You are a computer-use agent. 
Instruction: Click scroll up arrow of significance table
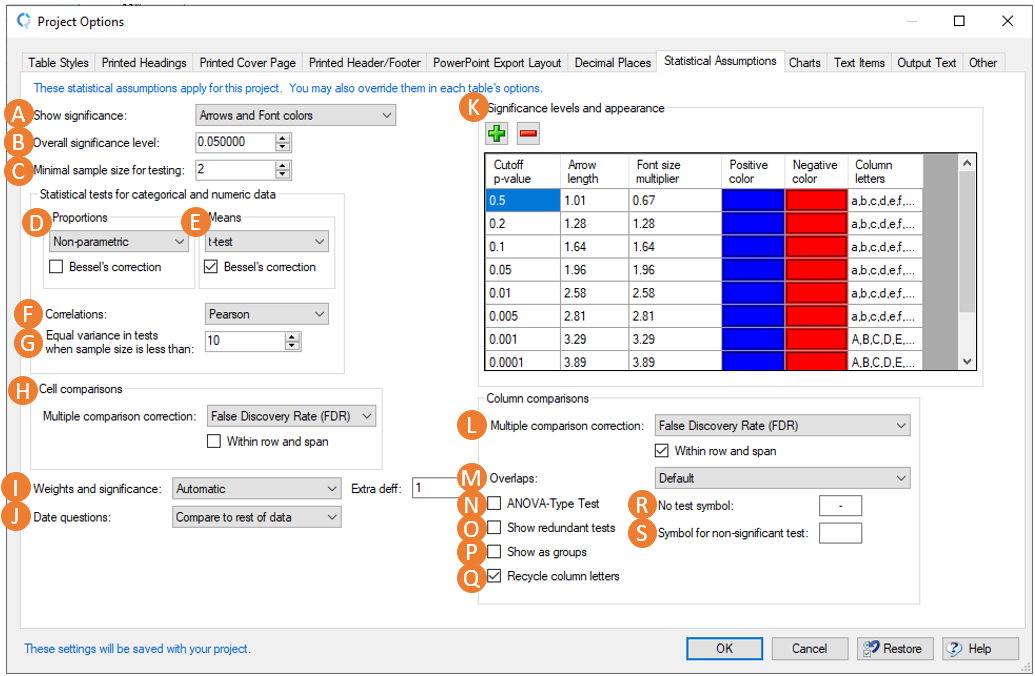click(967, 163)
